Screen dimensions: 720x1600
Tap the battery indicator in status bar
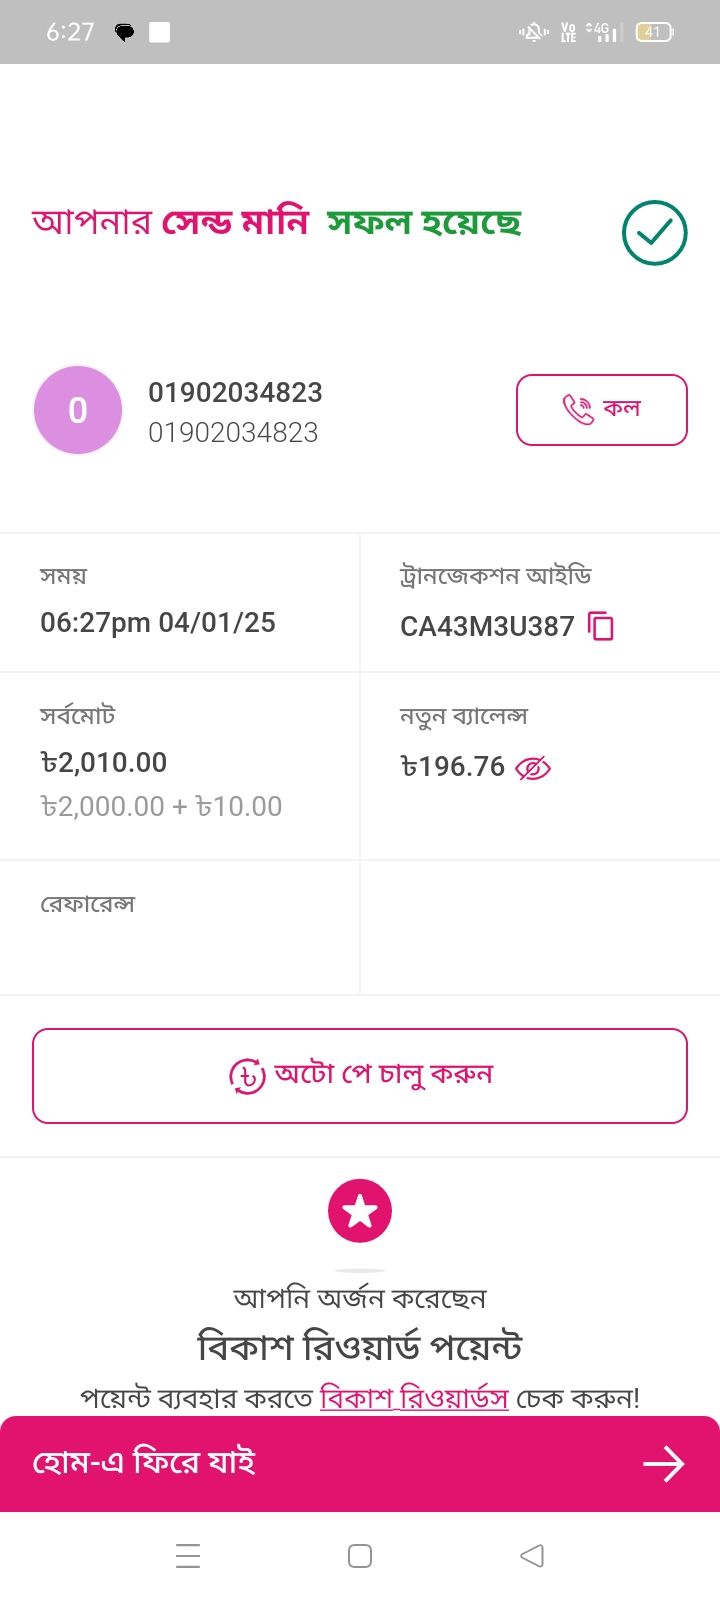[x=654, y=32]
